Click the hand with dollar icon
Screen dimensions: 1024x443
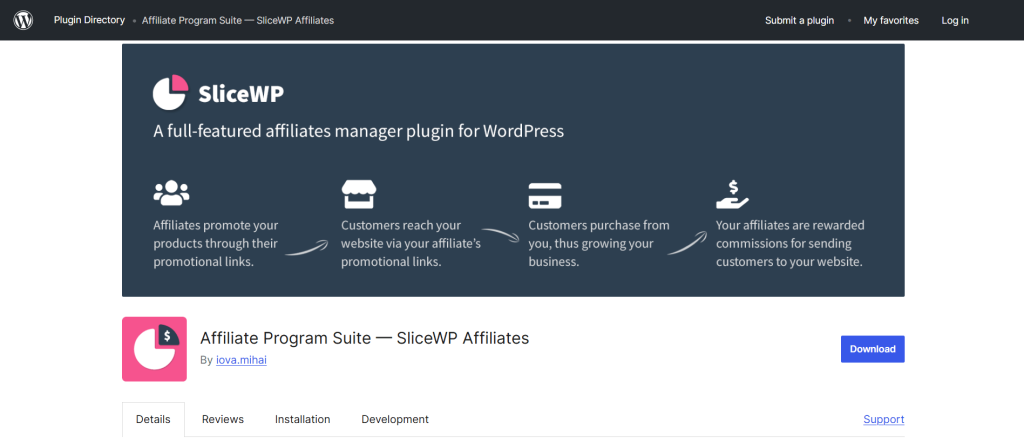pos(732,194)
